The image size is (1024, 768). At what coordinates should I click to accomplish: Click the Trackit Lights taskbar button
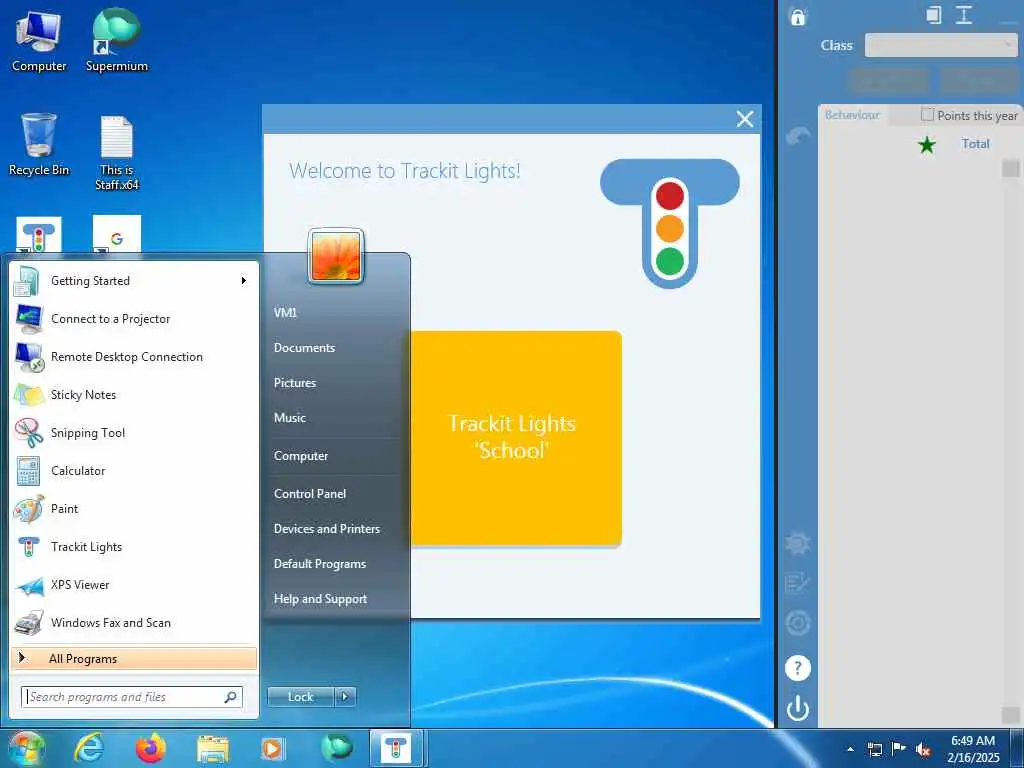(x=396, y=748)
